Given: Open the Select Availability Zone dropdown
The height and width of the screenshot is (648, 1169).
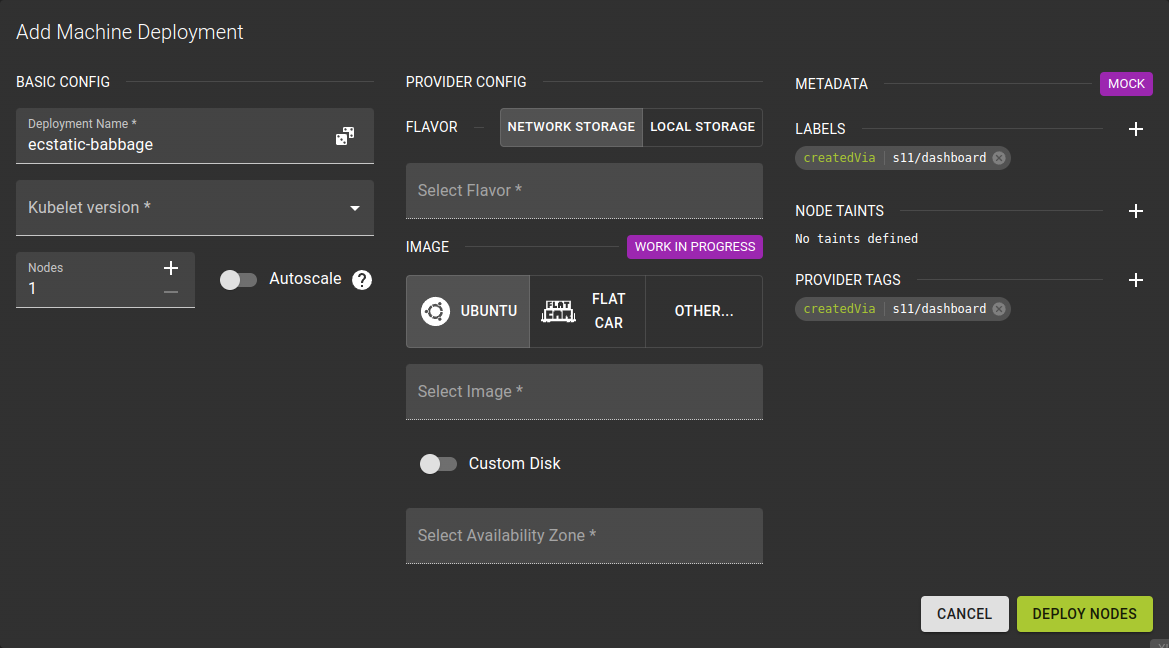Looking at the screenshot, I should pyautogui.click(x=584, y=536).
